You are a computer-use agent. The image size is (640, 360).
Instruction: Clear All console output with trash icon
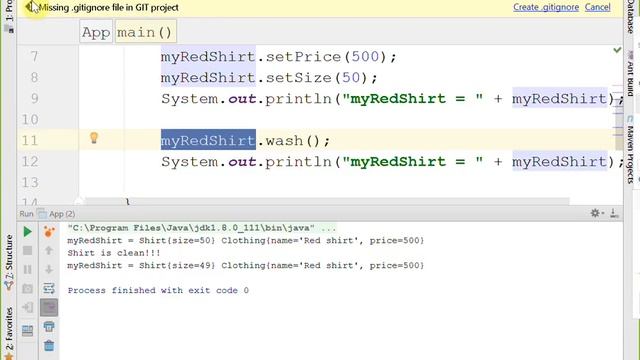pos(49,346)
